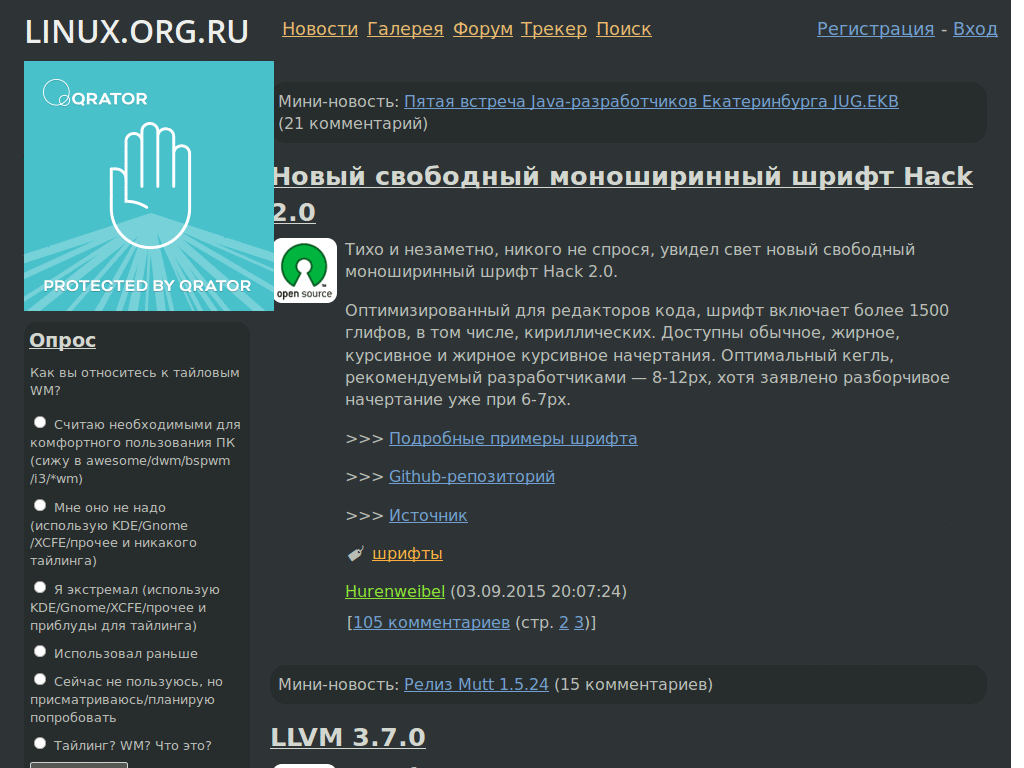Click the date '(03.09.2015 20:07:24)'
Viewport: 1024px width, 768px height.
[x=539, y=591]
